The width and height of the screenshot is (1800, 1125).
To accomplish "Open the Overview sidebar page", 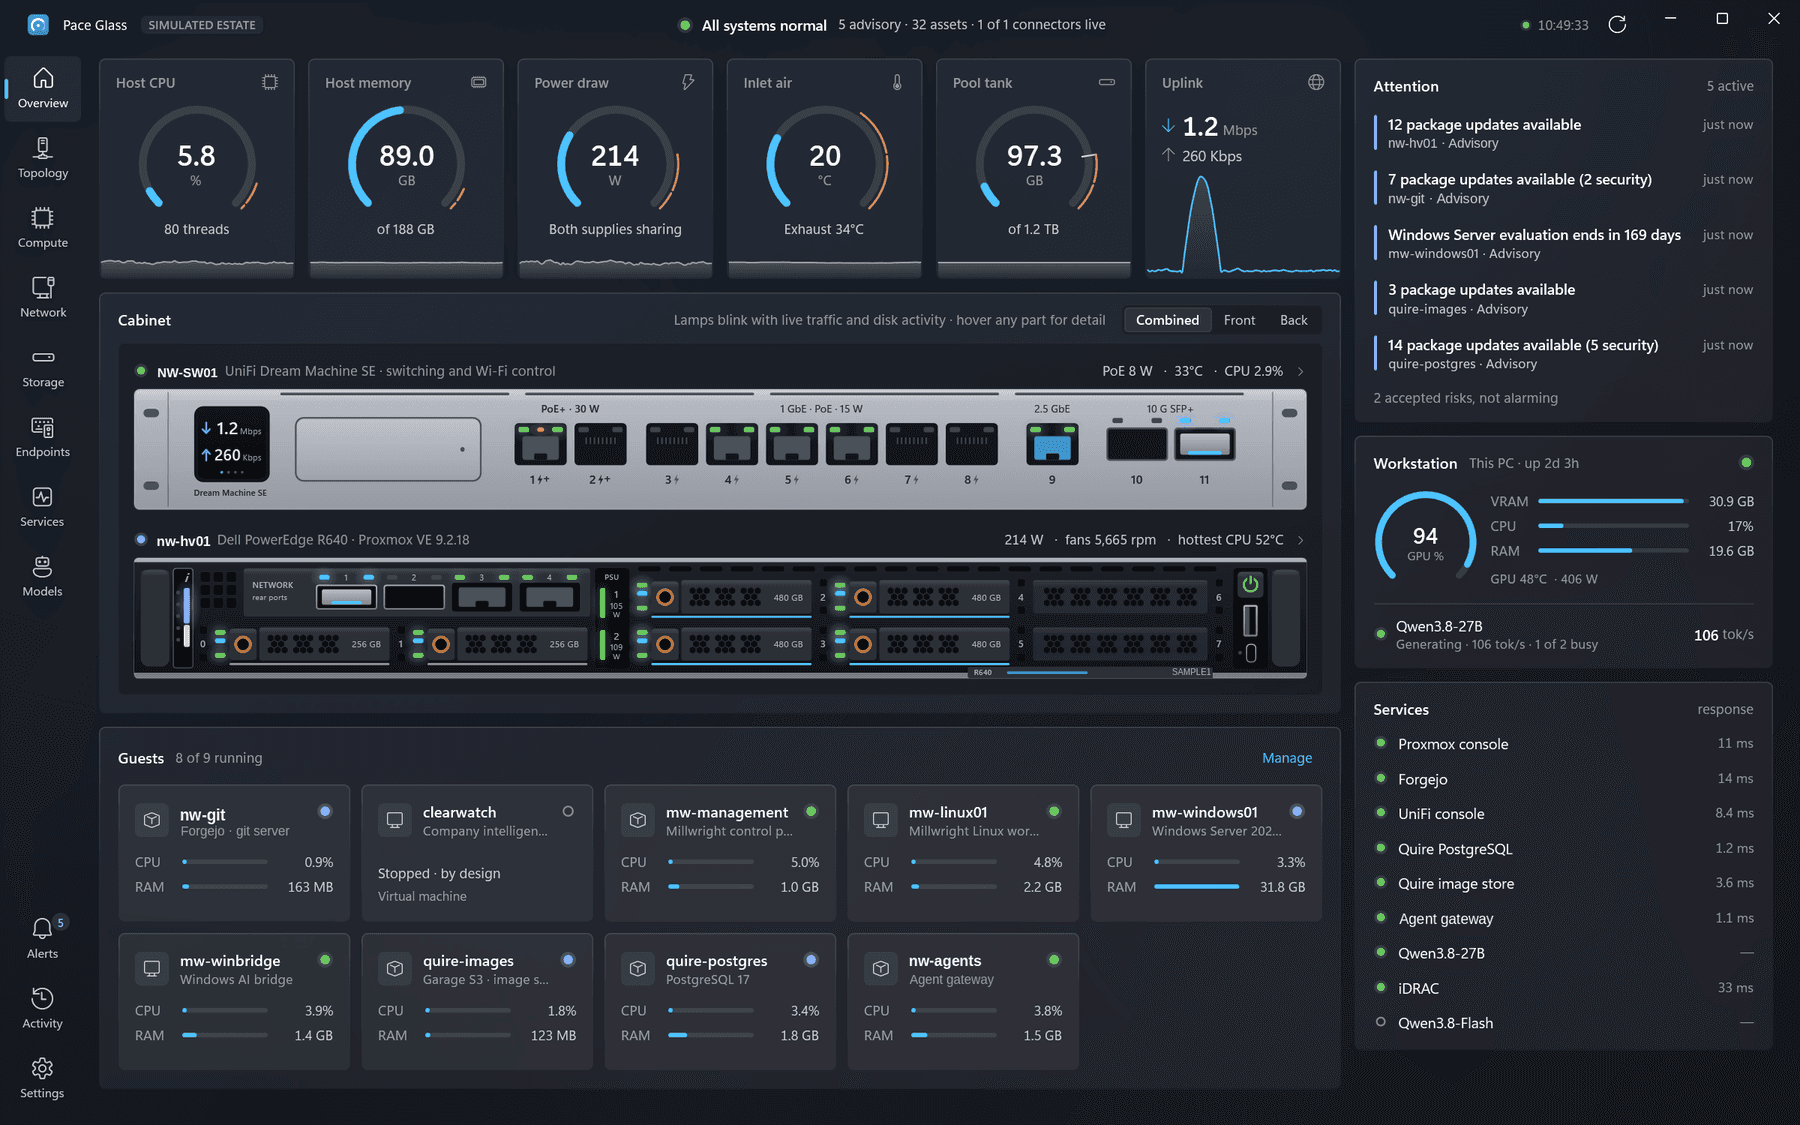I will (43, 89).
